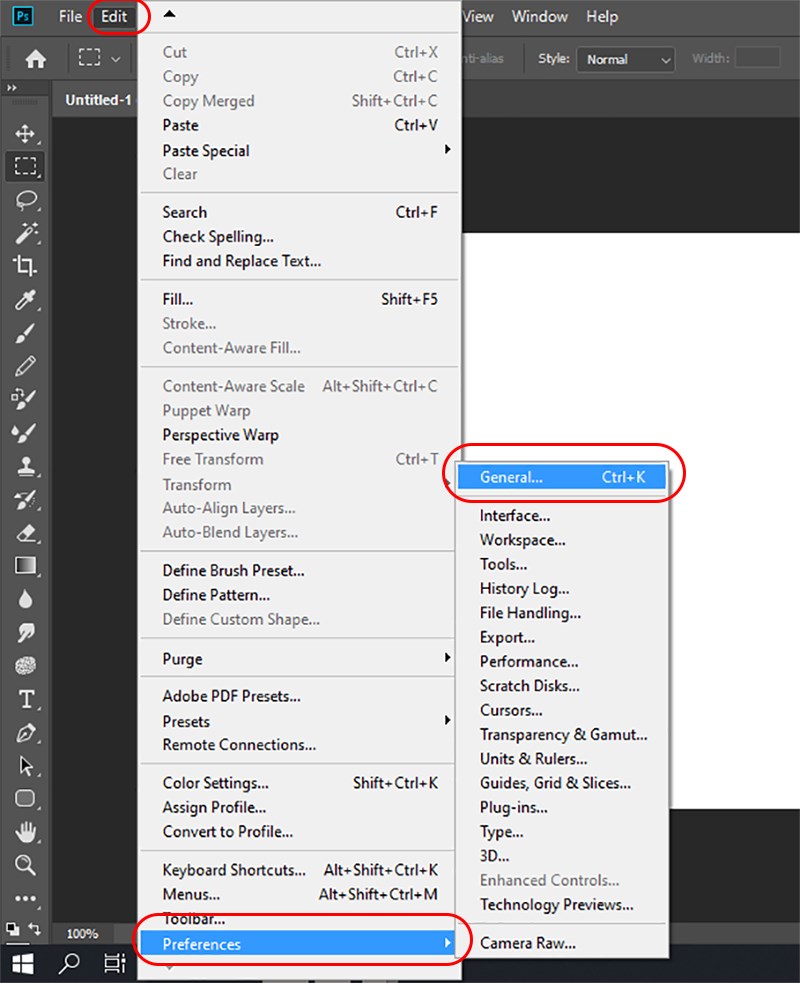
Task: Reset default foreground and background colors
Action: pyautogui.click(x=12, y=928)
